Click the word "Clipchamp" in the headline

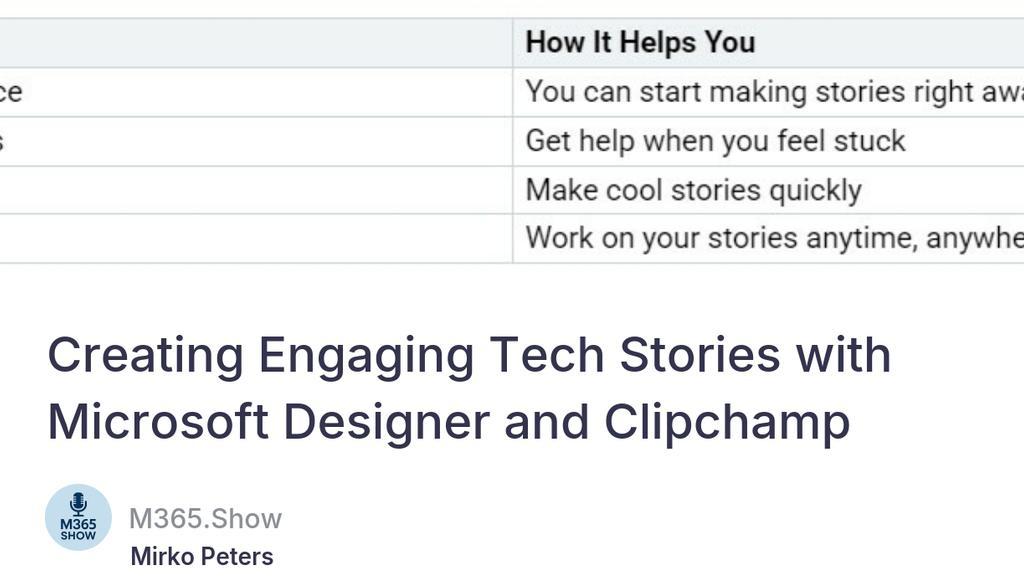(727, 422)
